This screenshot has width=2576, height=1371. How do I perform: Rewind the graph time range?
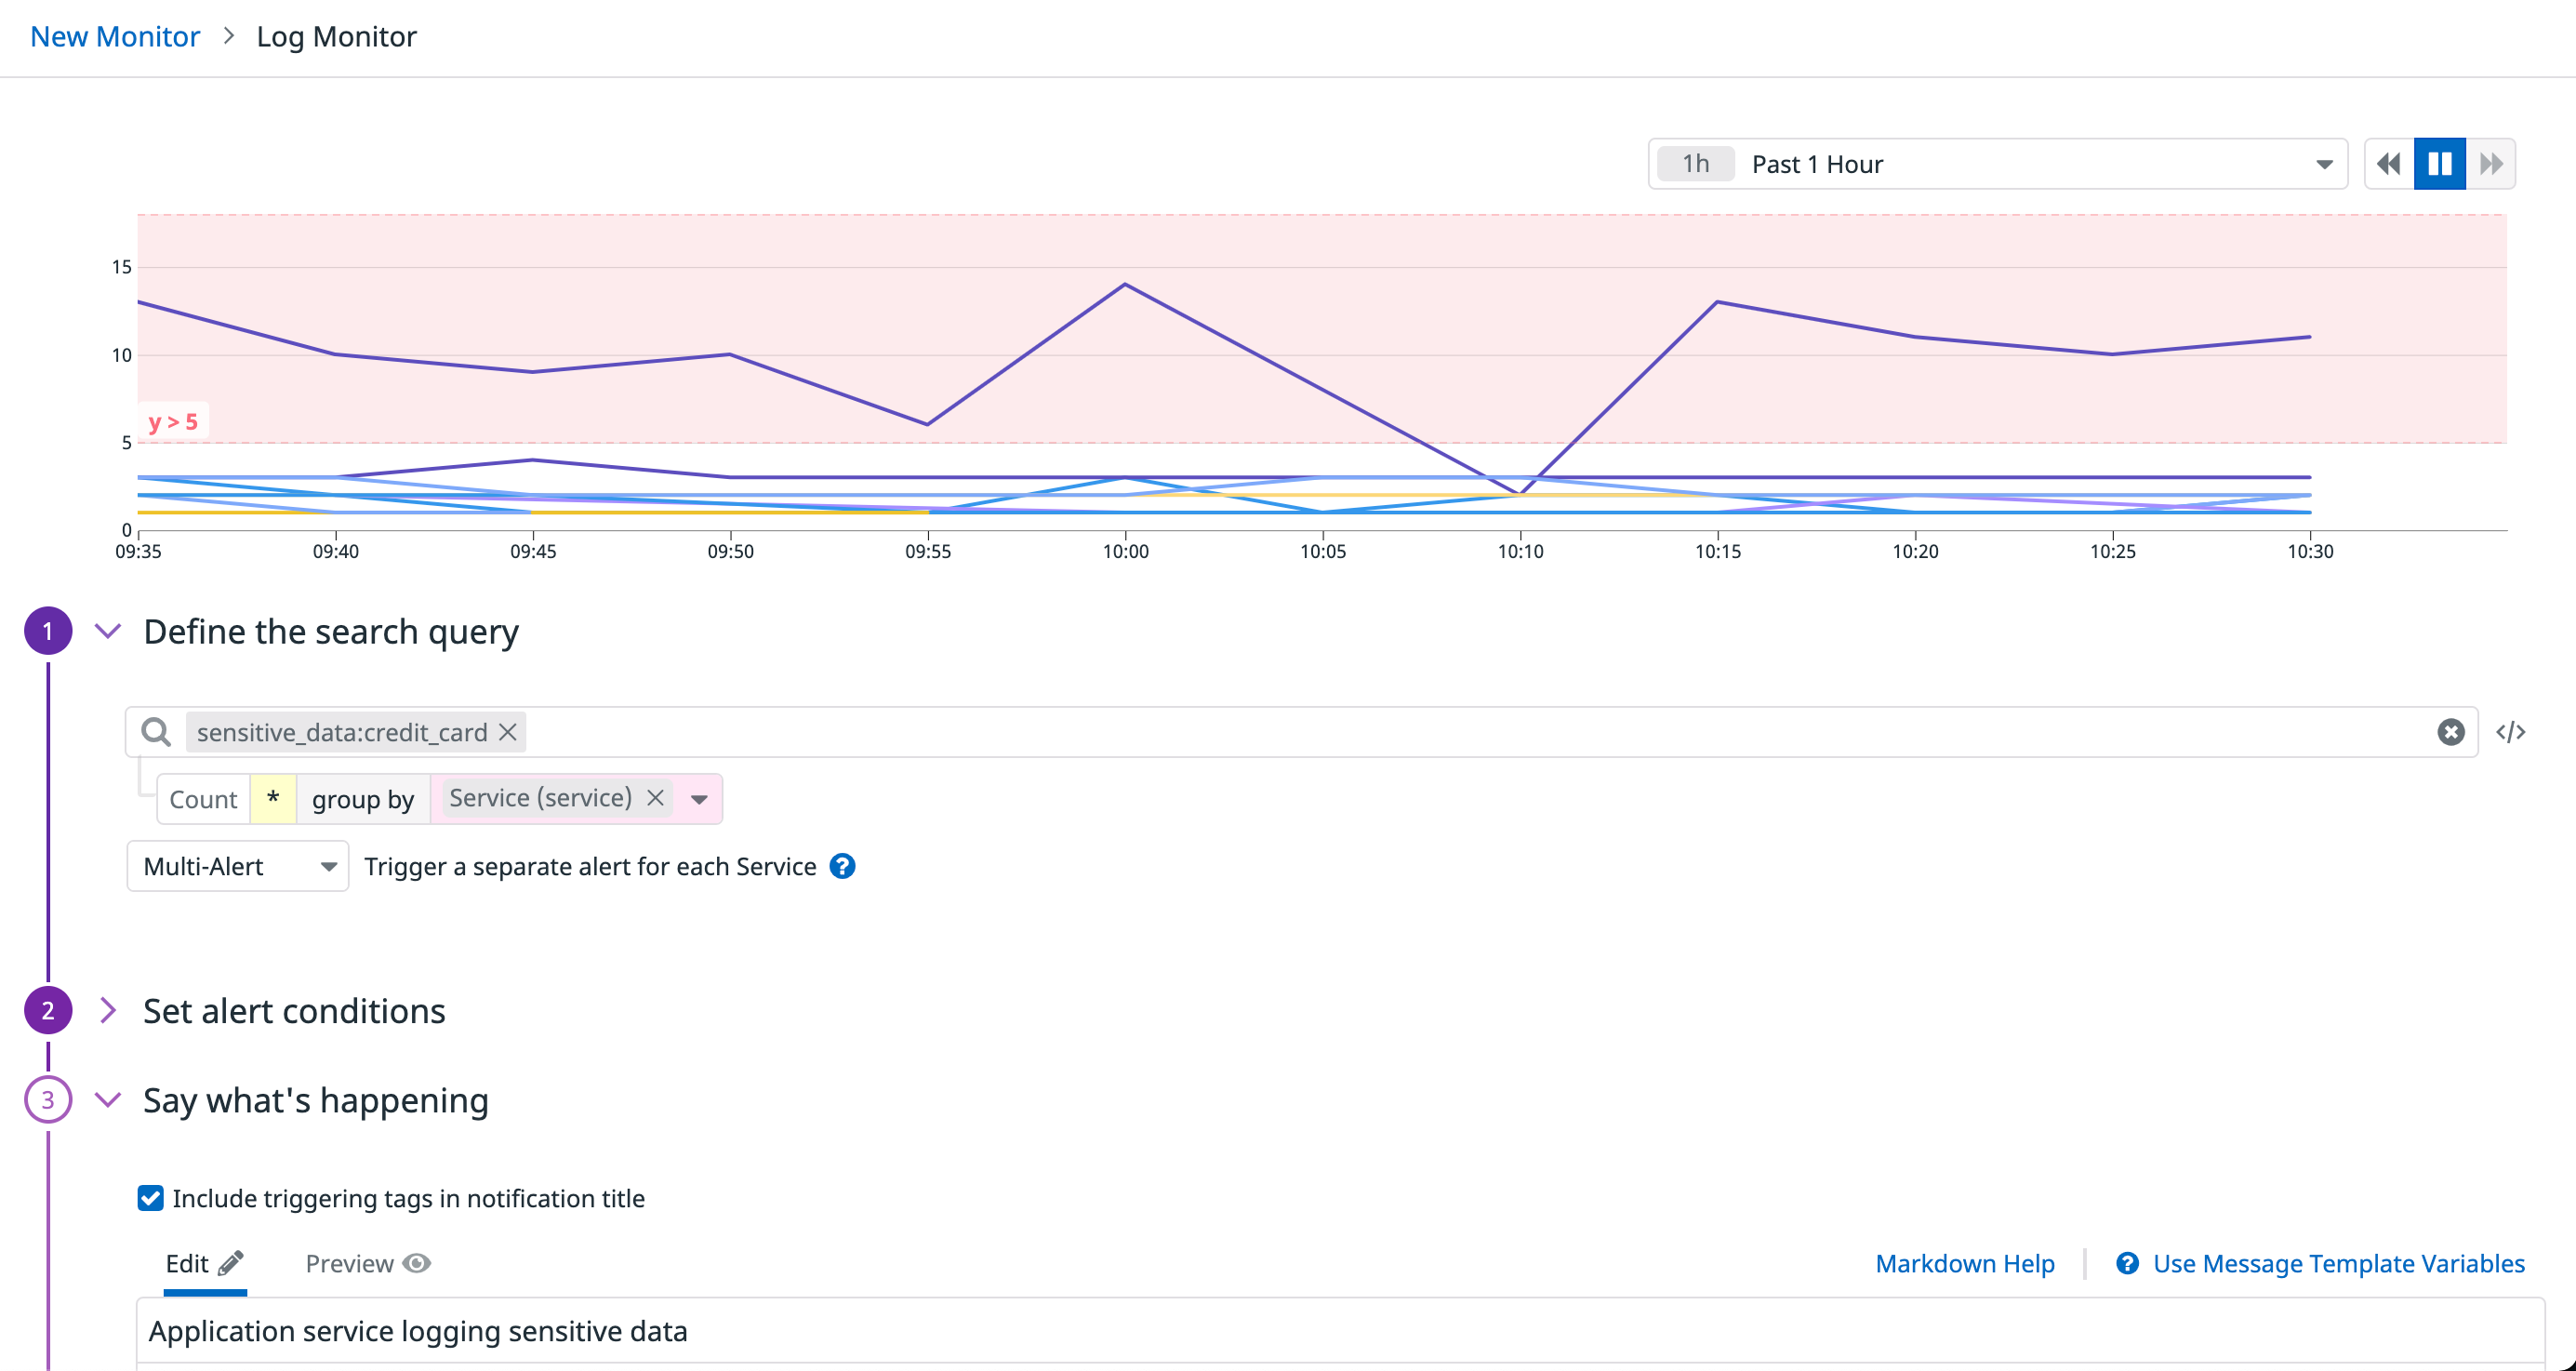click(2388, 163)
